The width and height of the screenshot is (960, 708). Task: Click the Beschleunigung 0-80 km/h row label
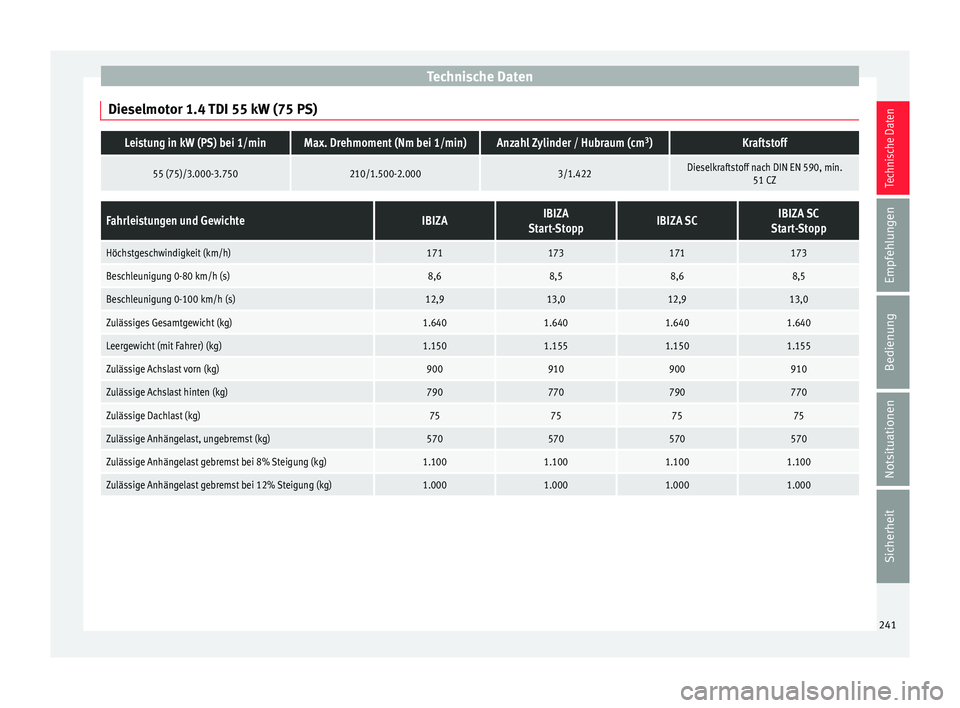click(168, 276)
